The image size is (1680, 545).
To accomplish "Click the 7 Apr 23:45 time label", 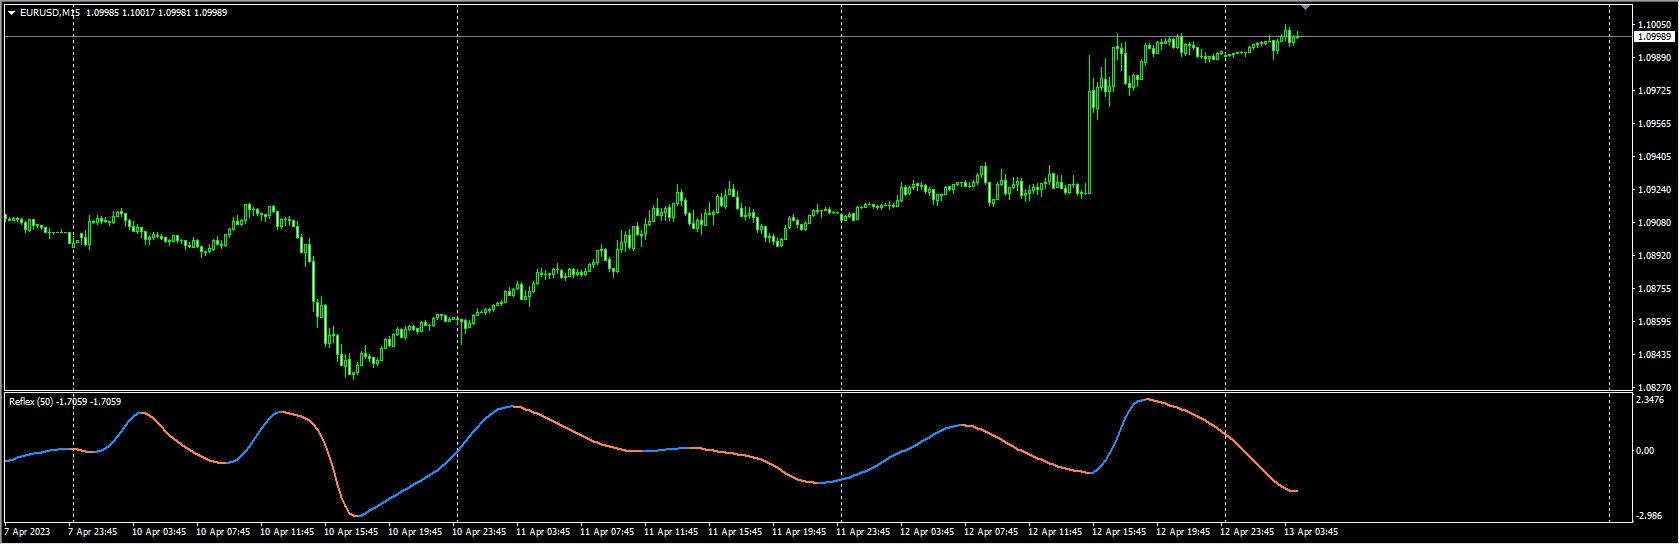I will pyautogui.click(x=92, y=532).
